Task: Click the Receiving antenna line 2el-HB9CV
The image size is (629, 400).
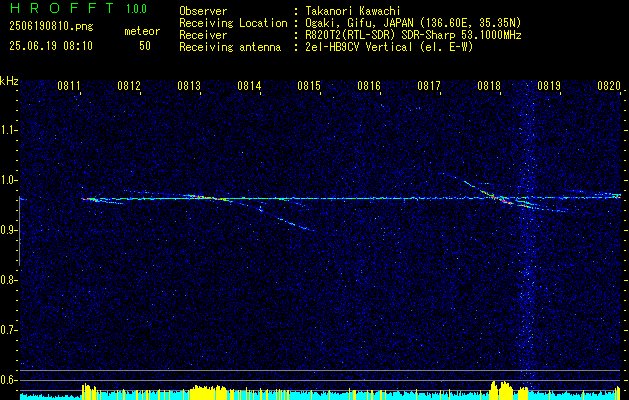Action: 388,47
